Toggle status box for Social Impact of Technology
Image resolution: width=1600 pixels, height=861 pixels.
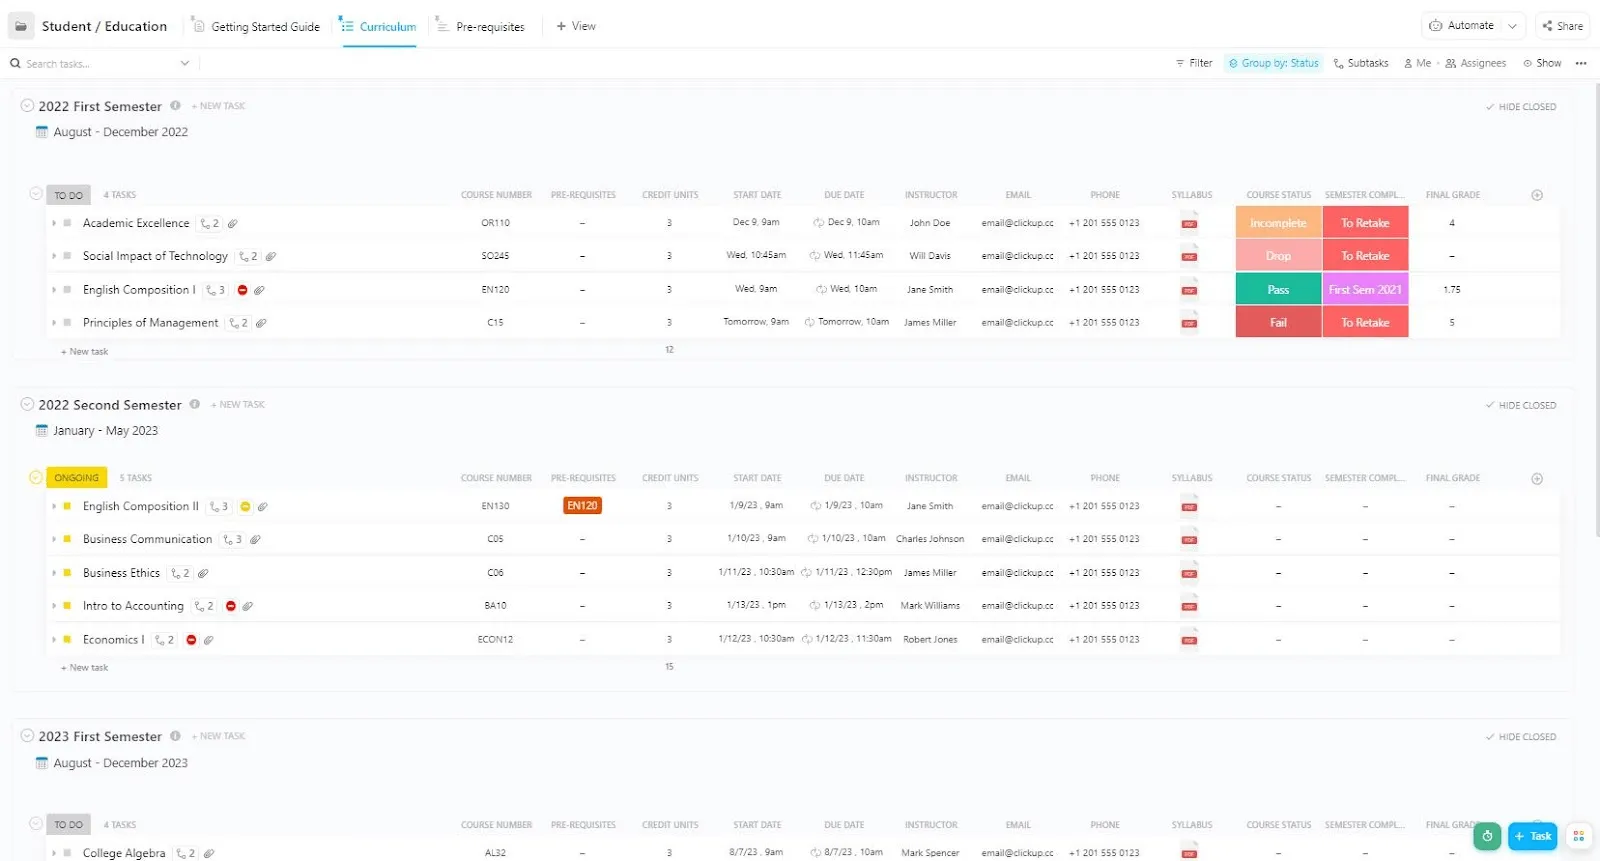click(x=67, y=256)
